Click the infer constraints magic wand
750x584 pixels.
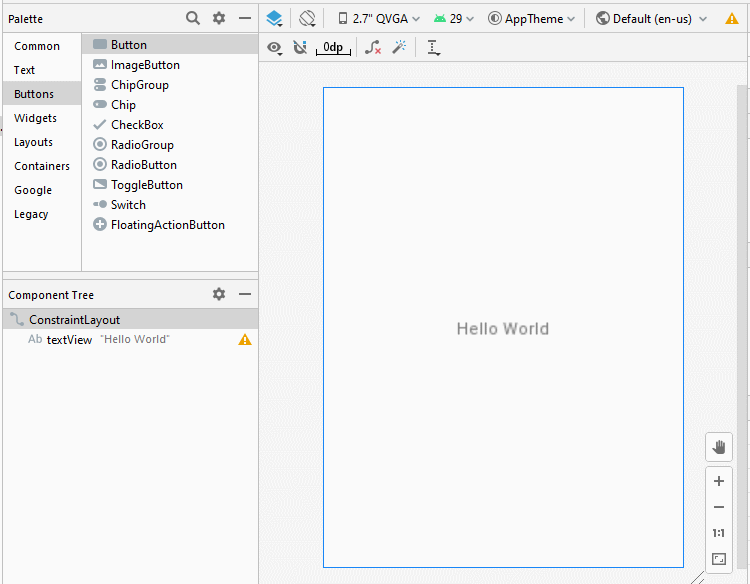pyautogui.click(x=399, y=47)
